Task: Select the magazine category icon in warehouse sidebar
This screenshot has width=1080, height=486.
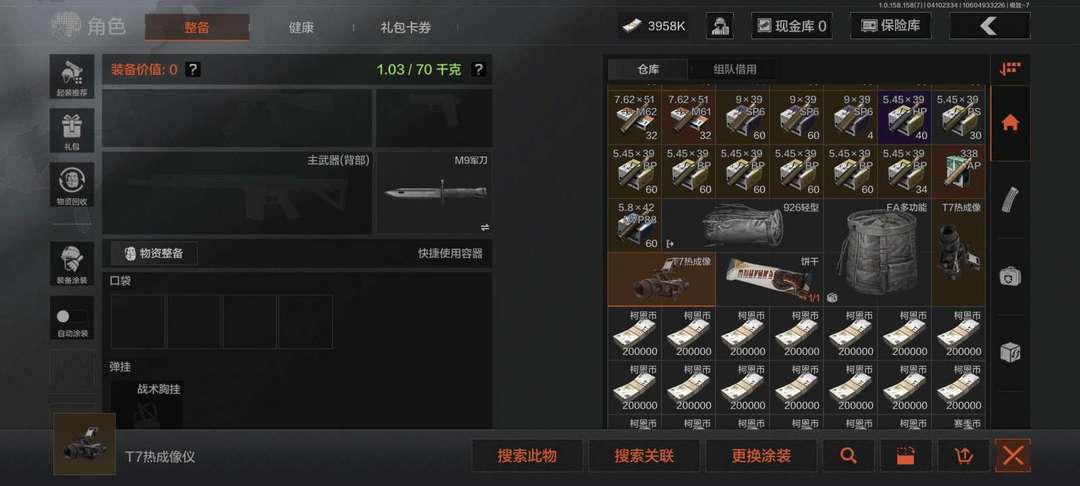Action: pos(1010,200)
